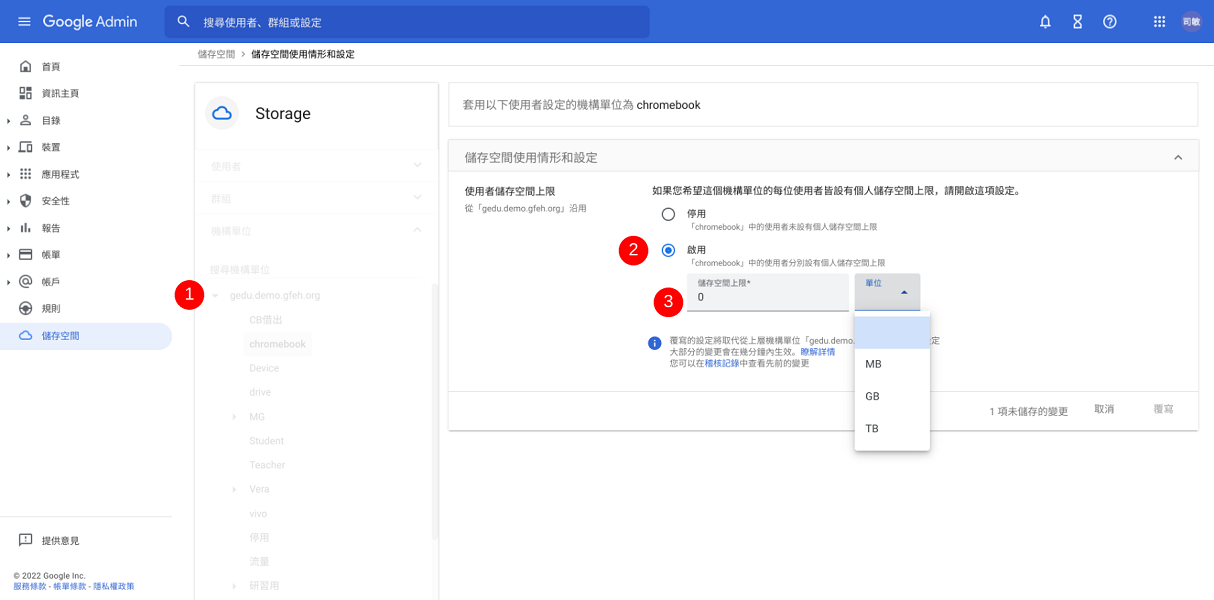Click the 儲存空間上限 input field
The width and height of the screenshot is (1214, 600).
tap(767, 292)
